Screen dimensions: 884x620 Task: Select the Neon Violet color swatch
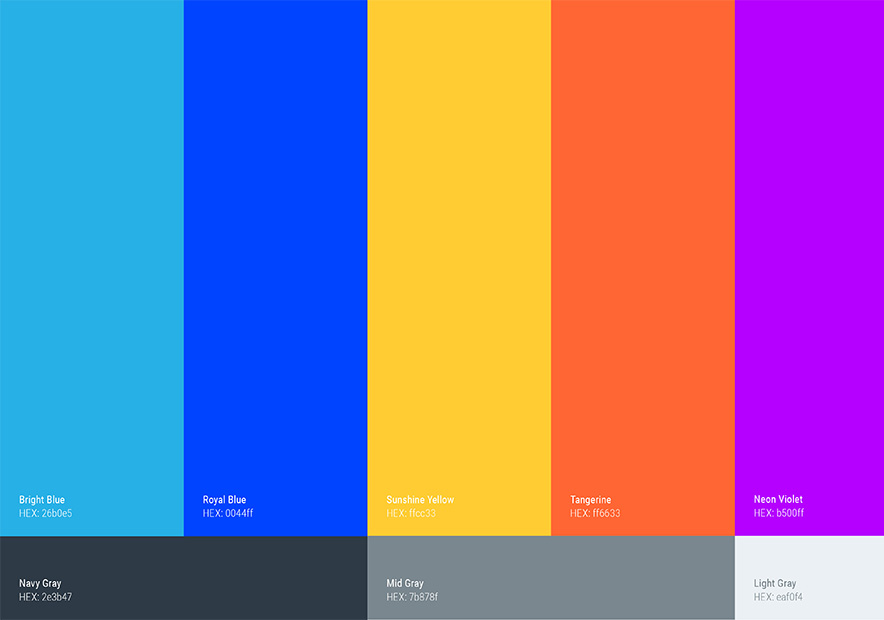coord(809,250)
